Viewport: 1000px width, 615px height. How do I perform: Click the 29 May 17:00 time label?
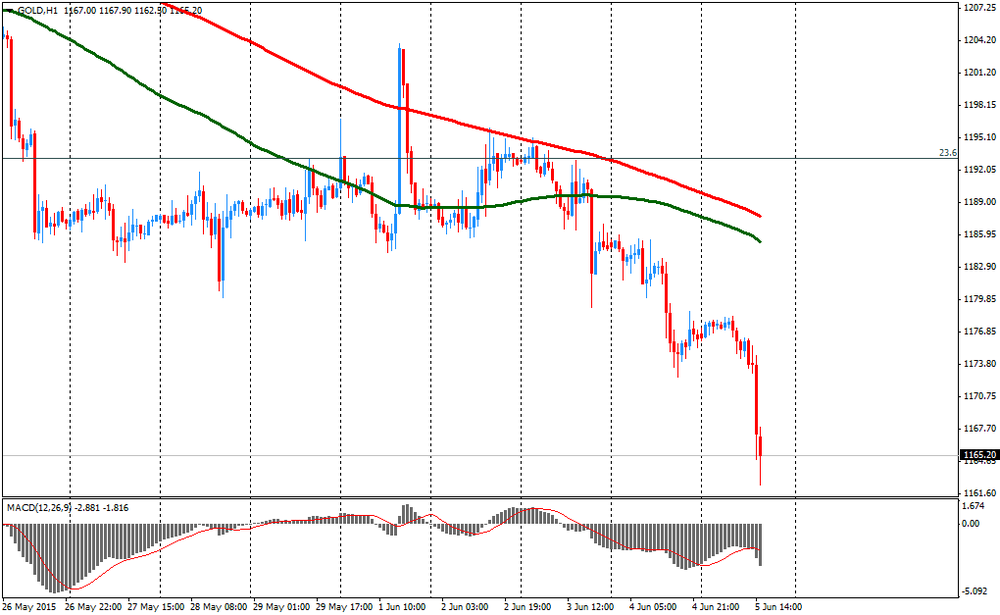[x=344, y=607]
